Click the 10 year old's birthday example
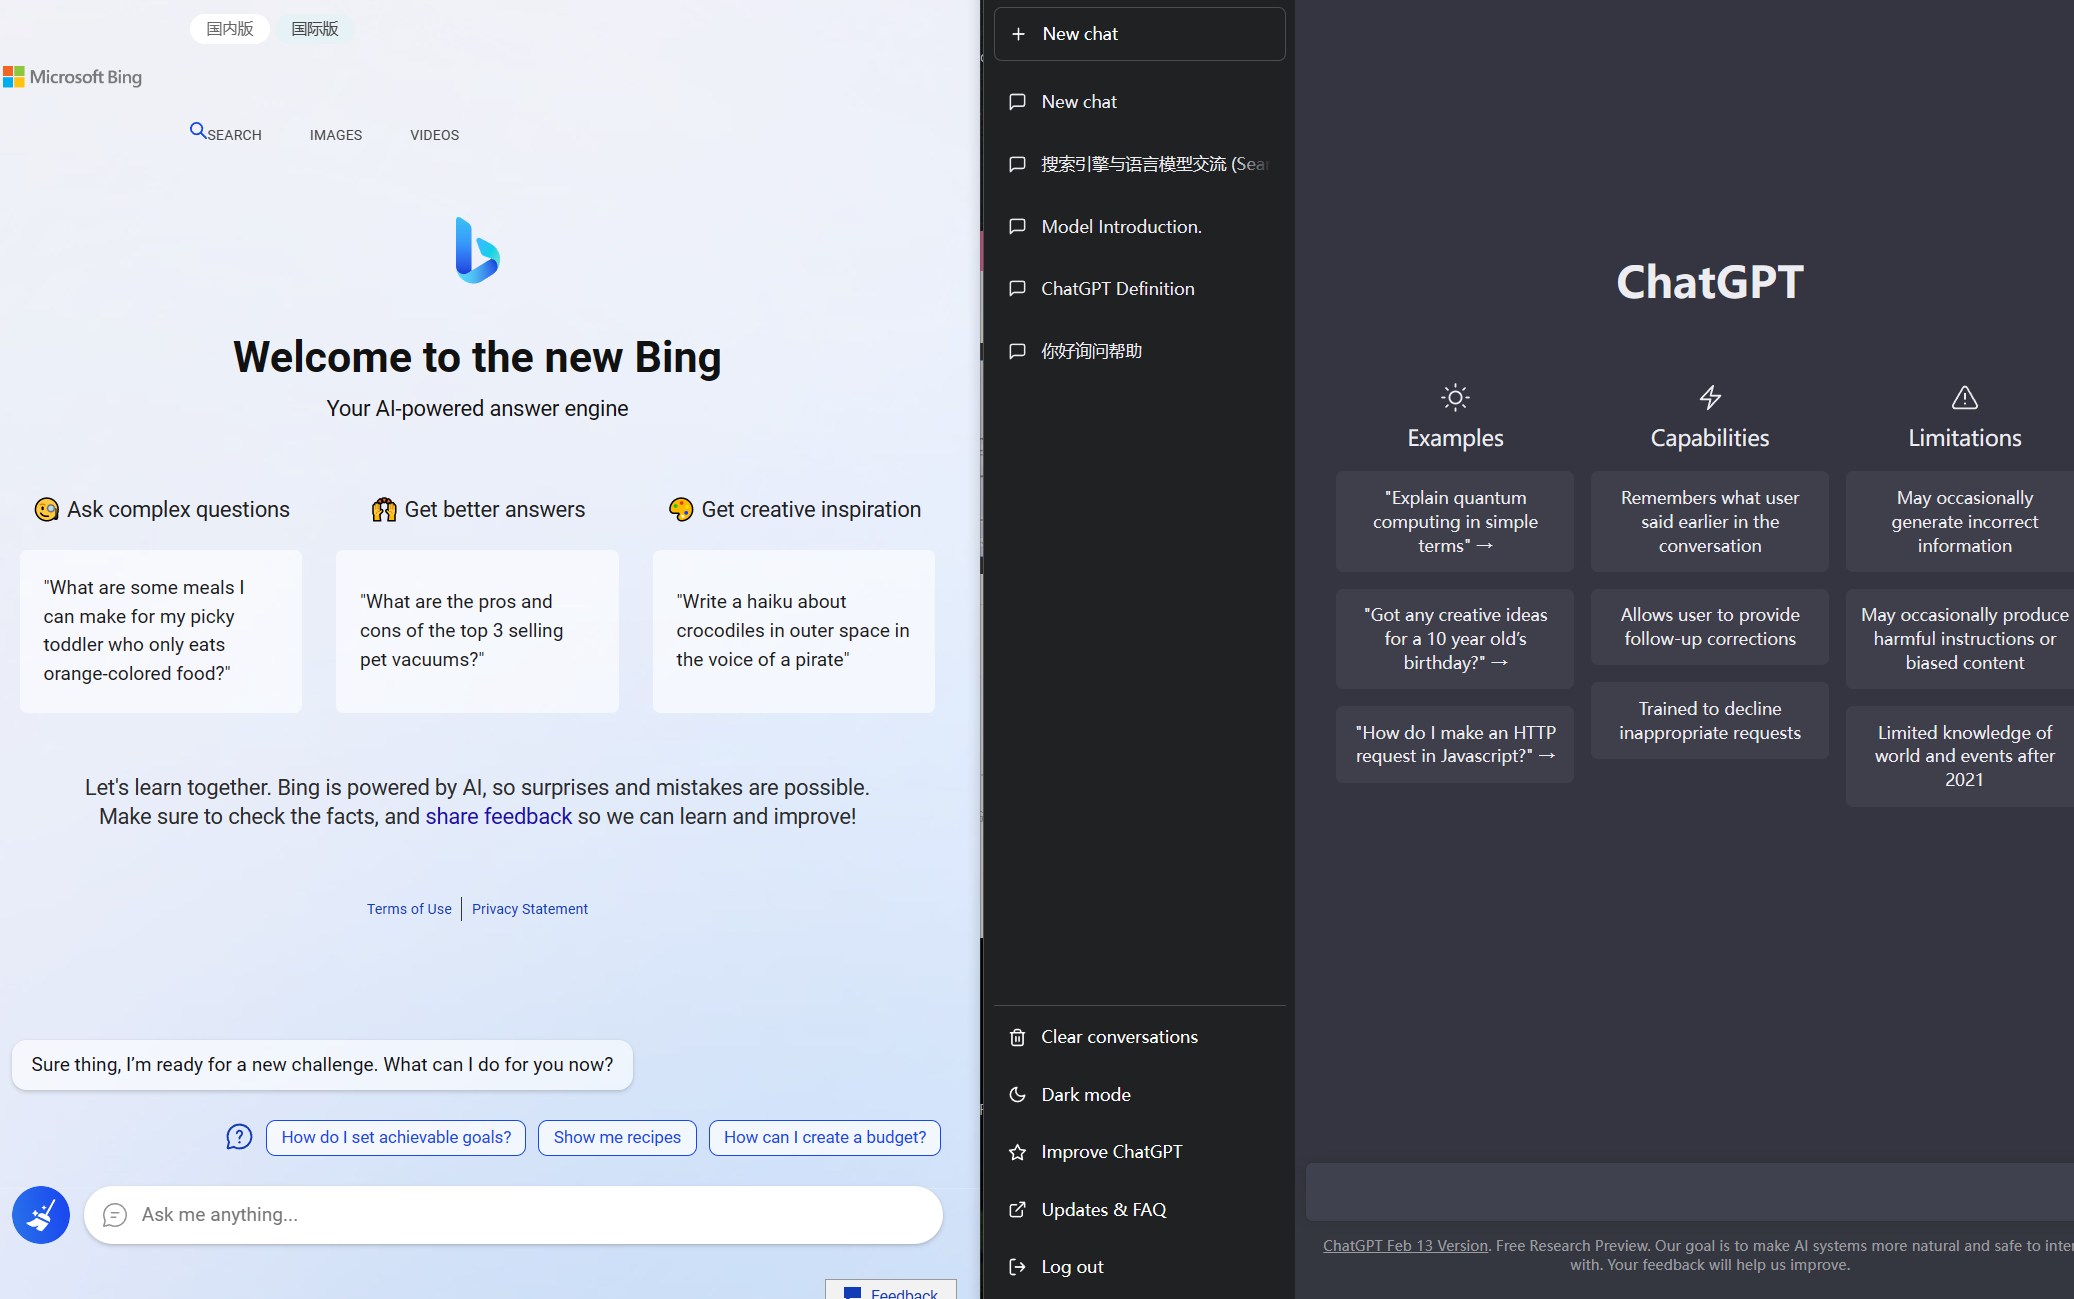The image size is (2074, 1299). pos(1455,639)
